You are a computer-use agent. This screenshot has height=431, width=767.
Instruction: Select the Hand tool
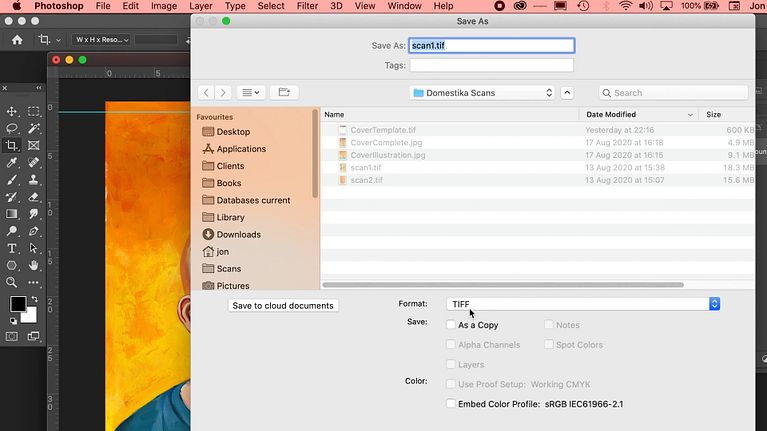pos(34,265)
